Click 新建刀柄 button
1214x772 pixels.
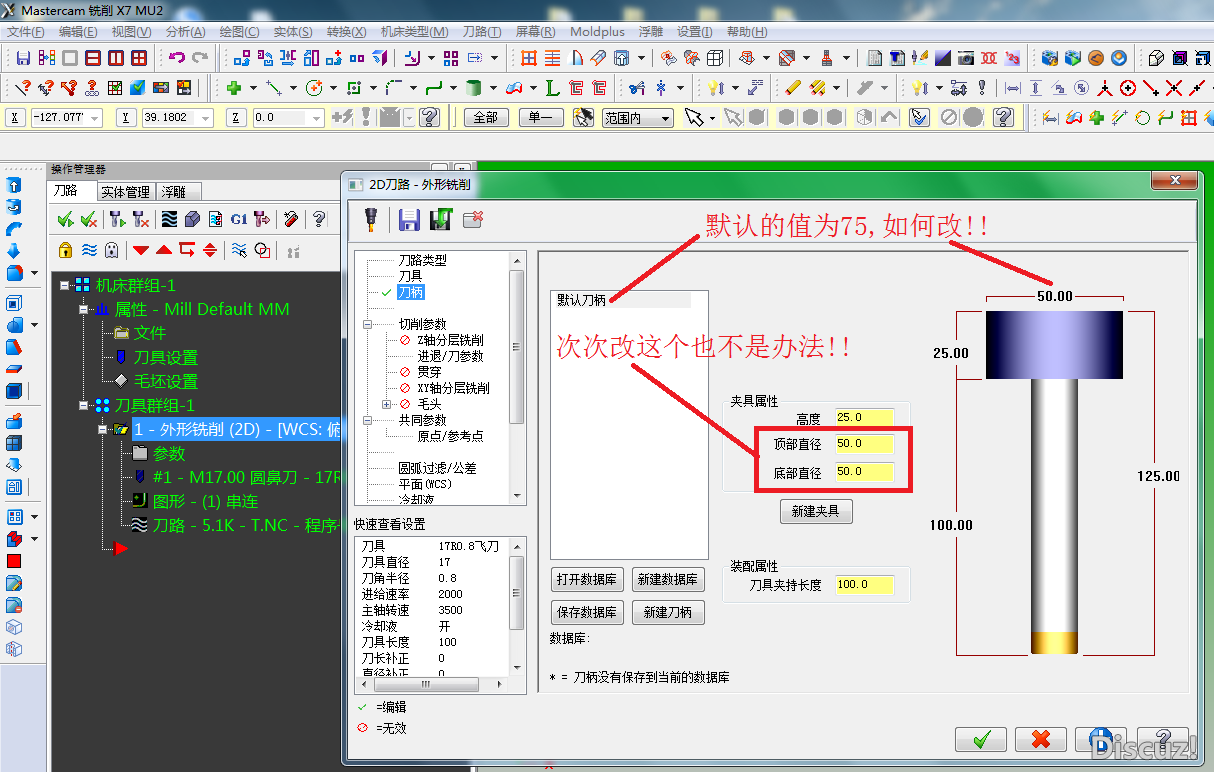click(668, 612)
